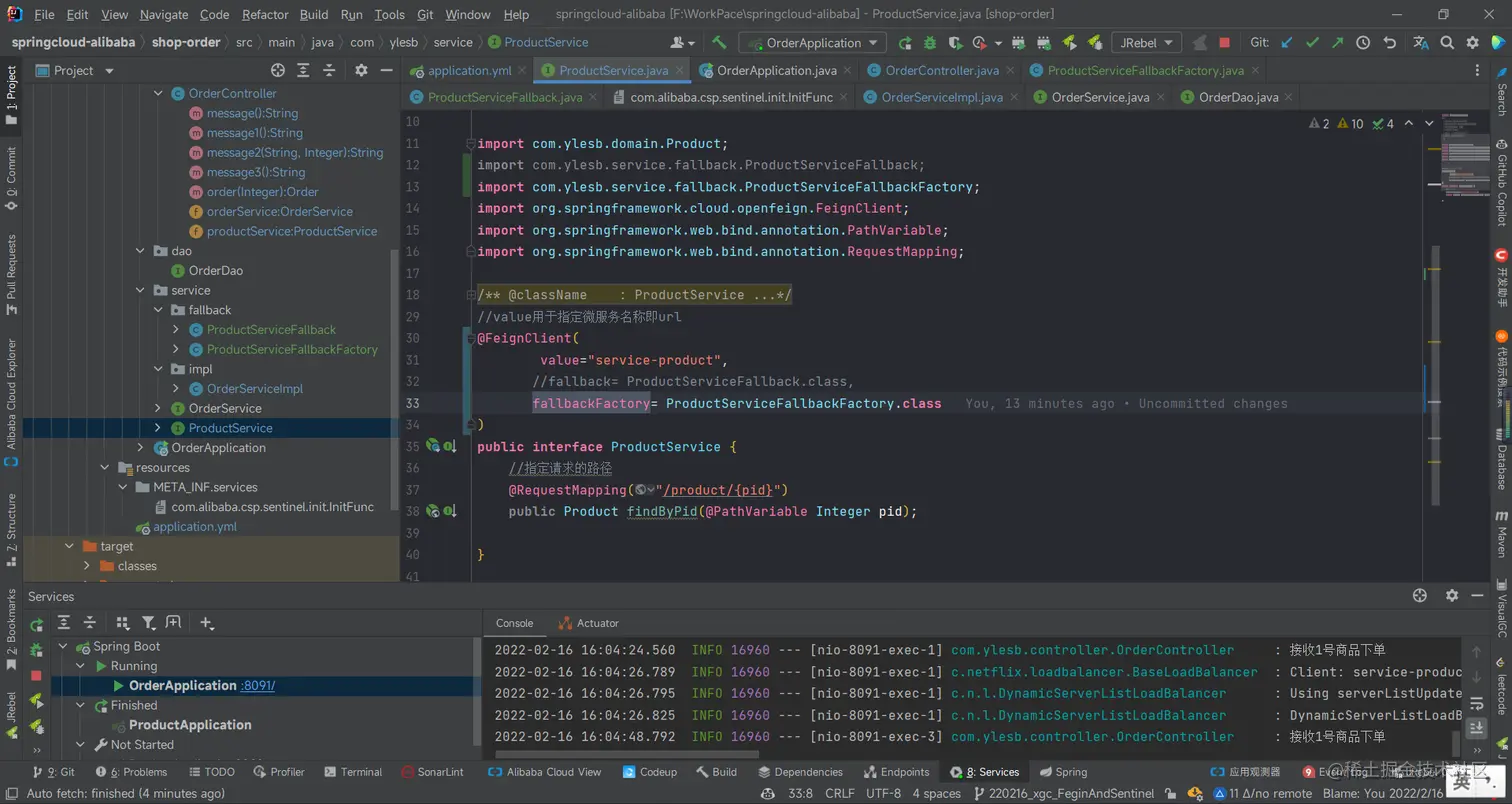Viewport: 1512px width, 804px height.
Task: Toggle the Project tool window sidebar button
Action: point(11,95)
